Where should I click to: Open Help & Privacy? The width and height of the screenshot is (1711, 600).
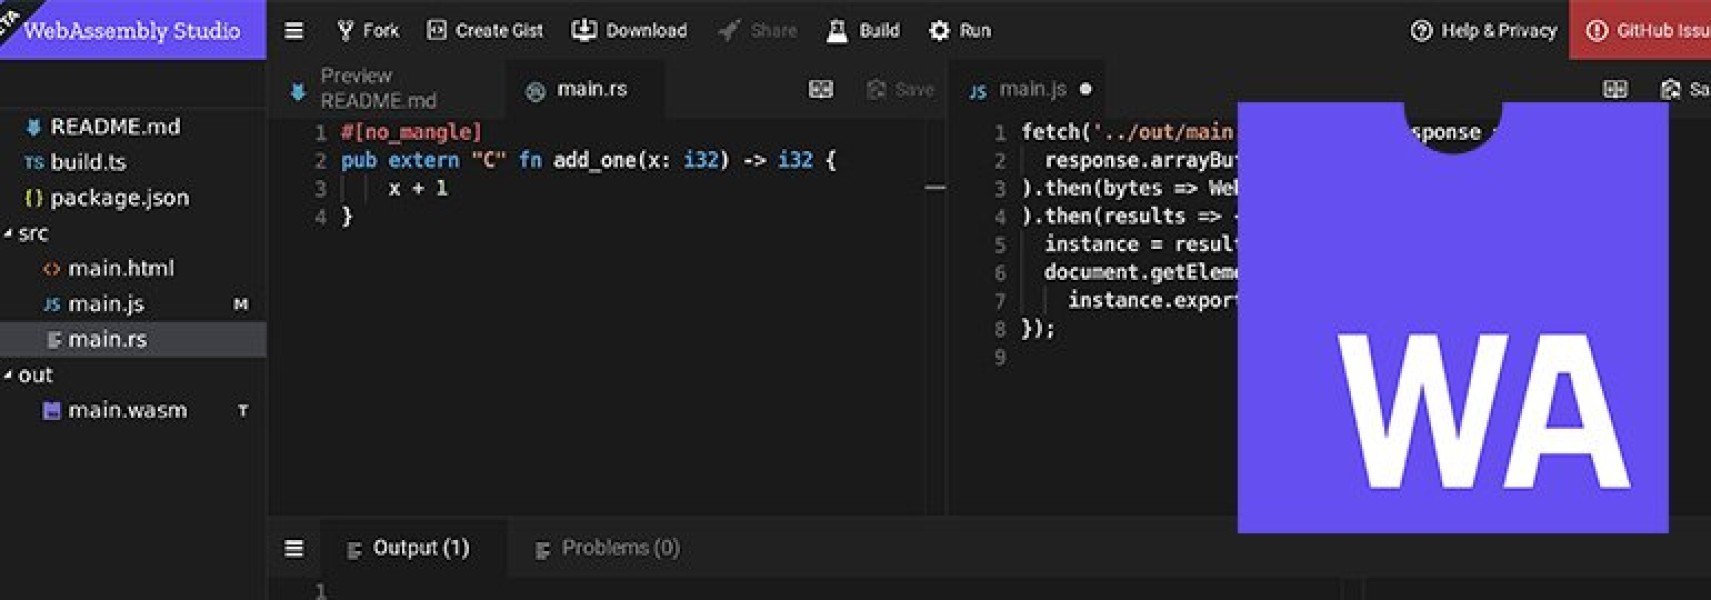[x=1484, y=31]
